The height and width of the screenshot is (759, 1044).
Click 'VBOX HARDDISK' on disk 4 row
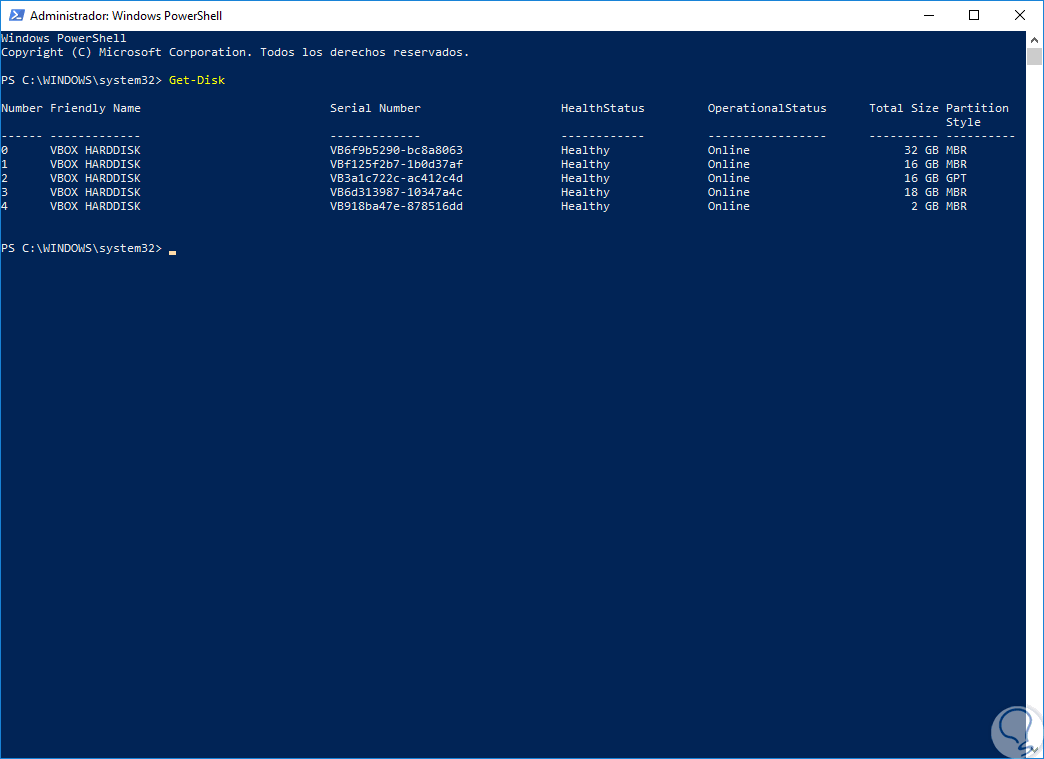coord(95,206)
